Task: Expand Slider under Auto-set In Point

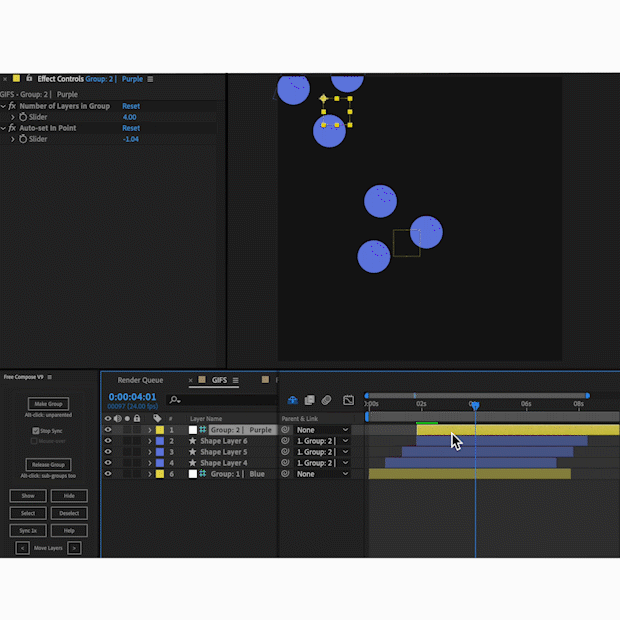Action: (x=13, y=139)
